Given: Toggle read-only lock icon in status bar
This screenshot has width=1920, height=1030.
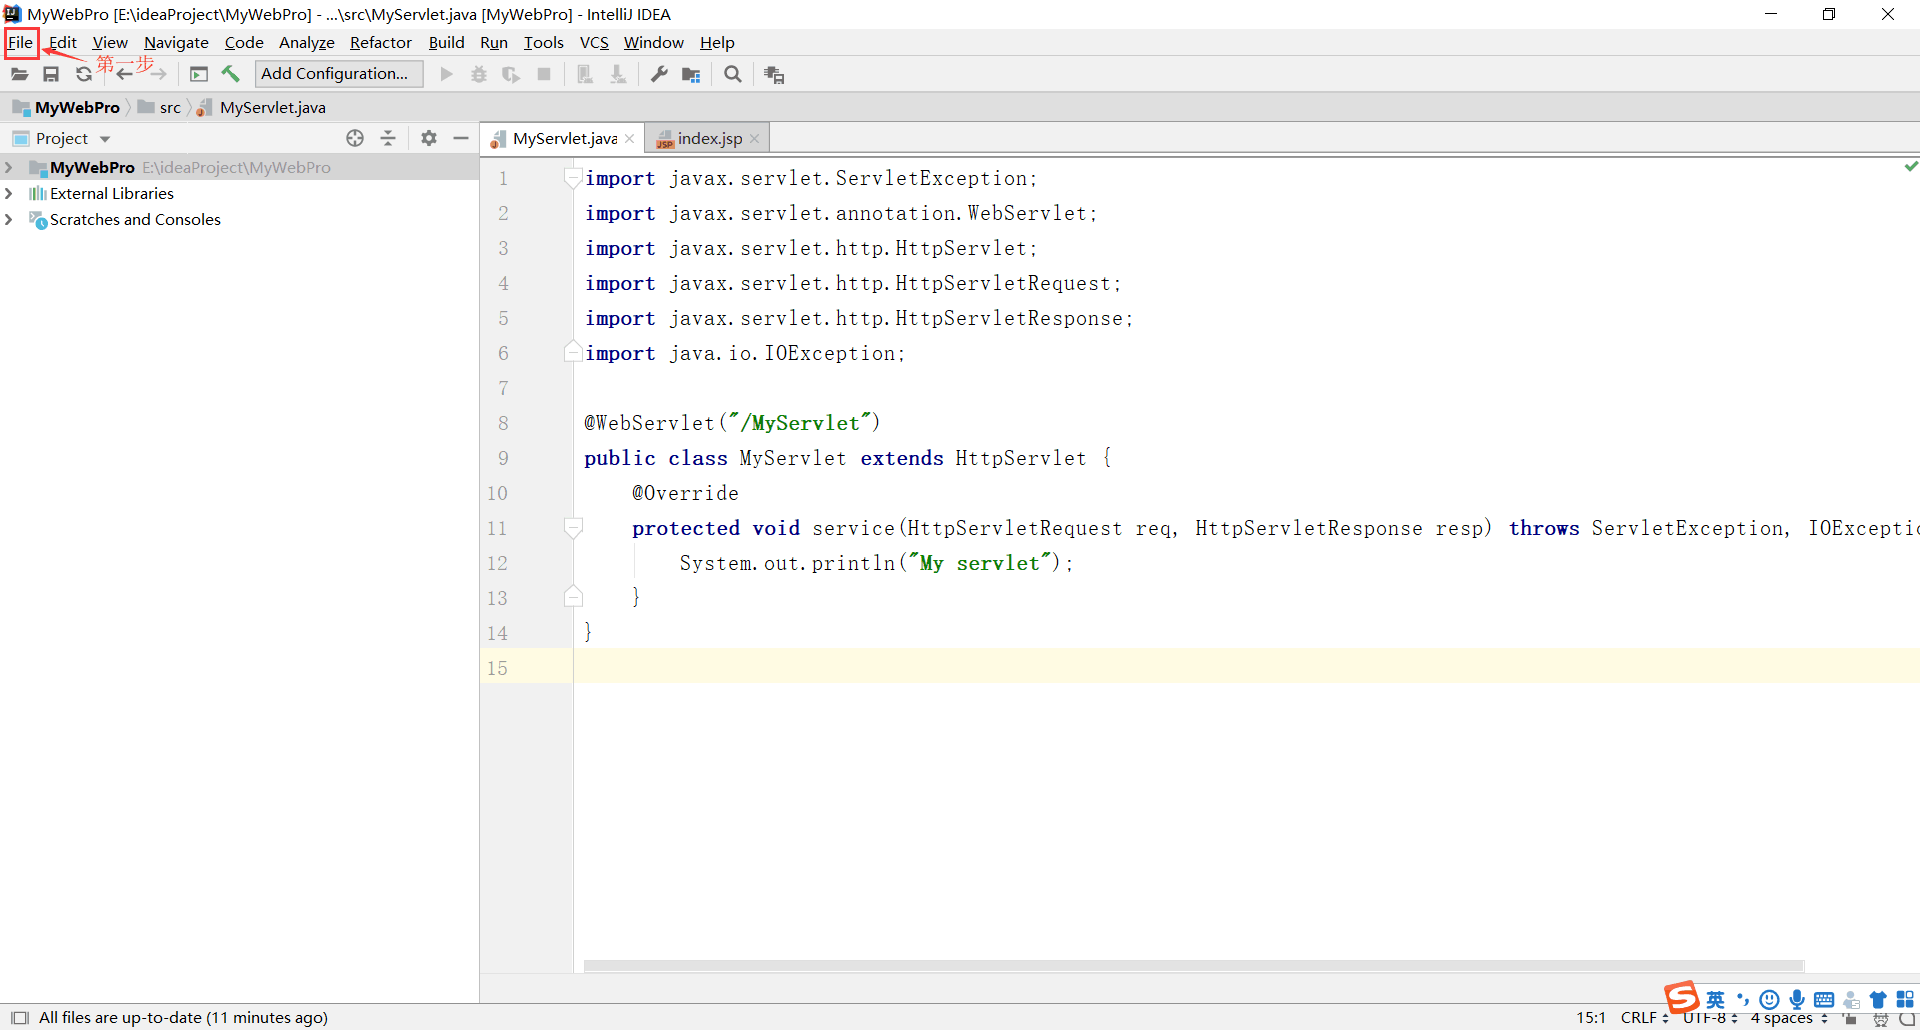Looking at the screenshot, I should coord(1851,1019).
